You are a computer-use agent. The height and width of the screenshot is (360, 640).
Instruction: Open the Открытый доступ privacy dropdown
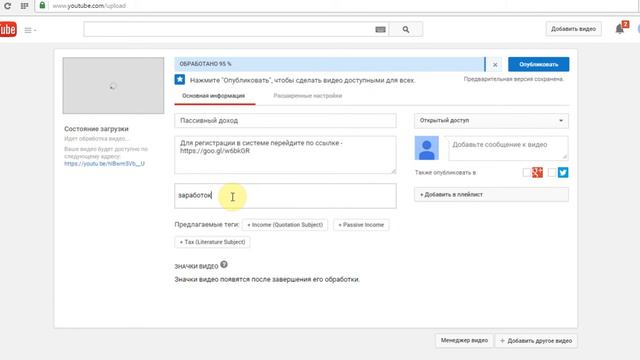(x=491, y=120)
